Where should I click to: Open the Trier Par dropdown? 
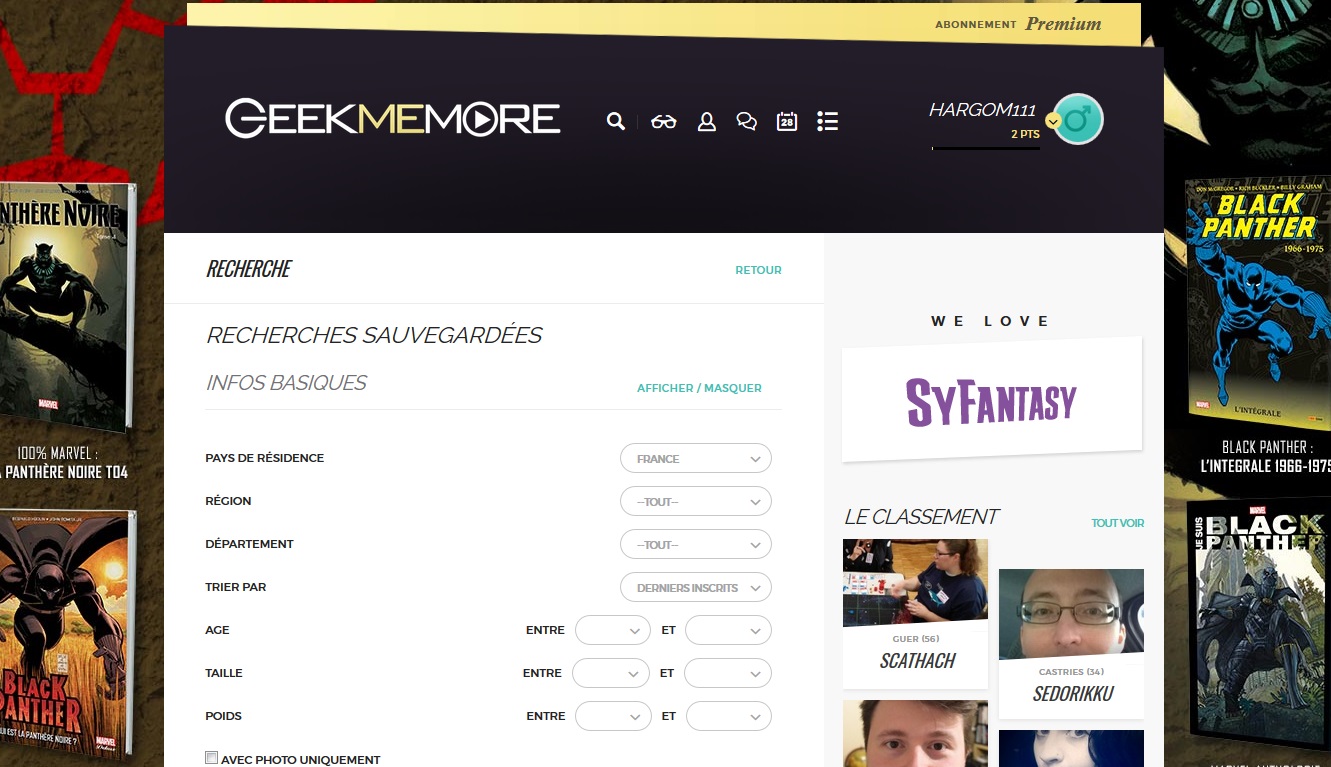pos(696,588)
